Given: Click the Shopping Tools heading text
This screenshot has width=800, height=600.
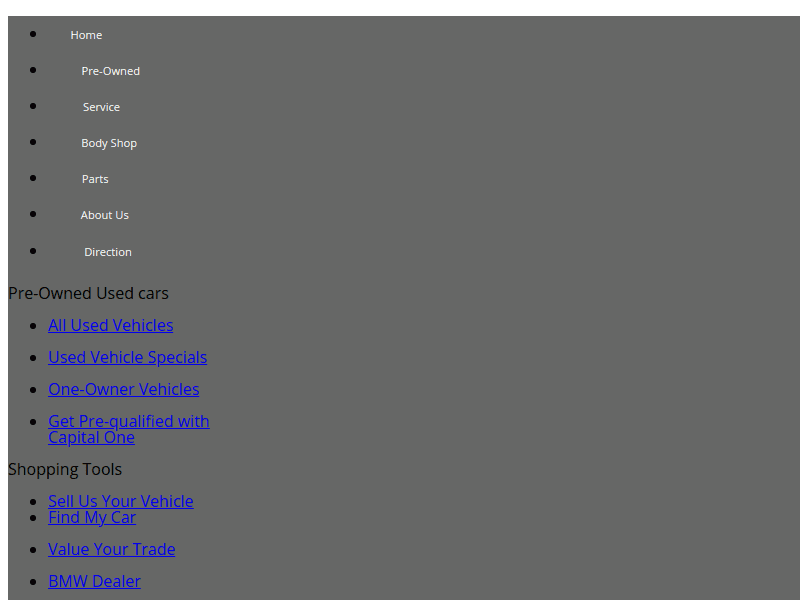Looking at the screenshot, I should coord(65,469).
